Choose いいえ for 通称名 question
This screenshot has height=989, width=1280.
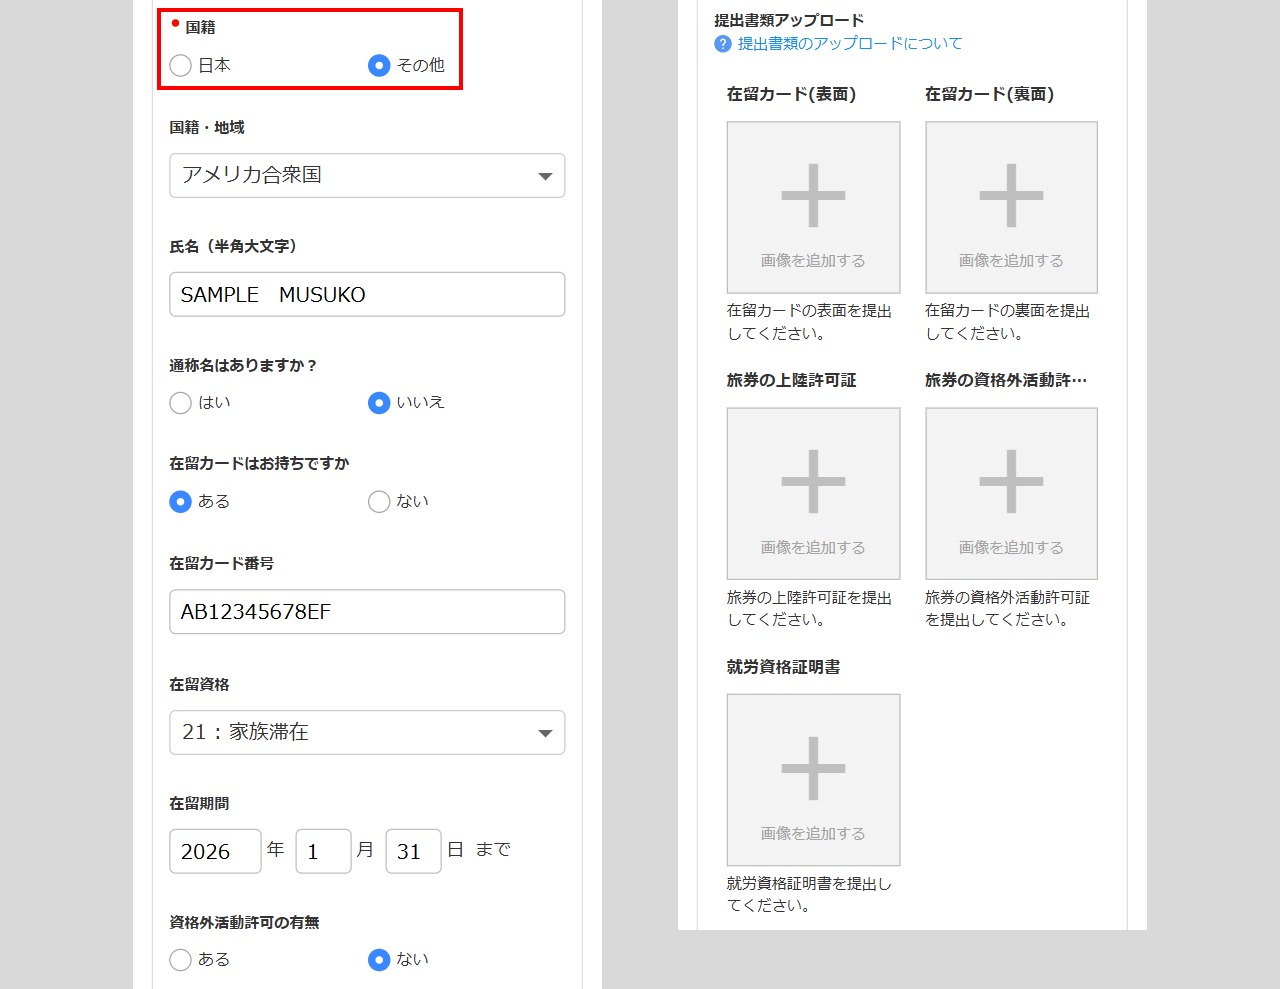click(x=379, y=403)
